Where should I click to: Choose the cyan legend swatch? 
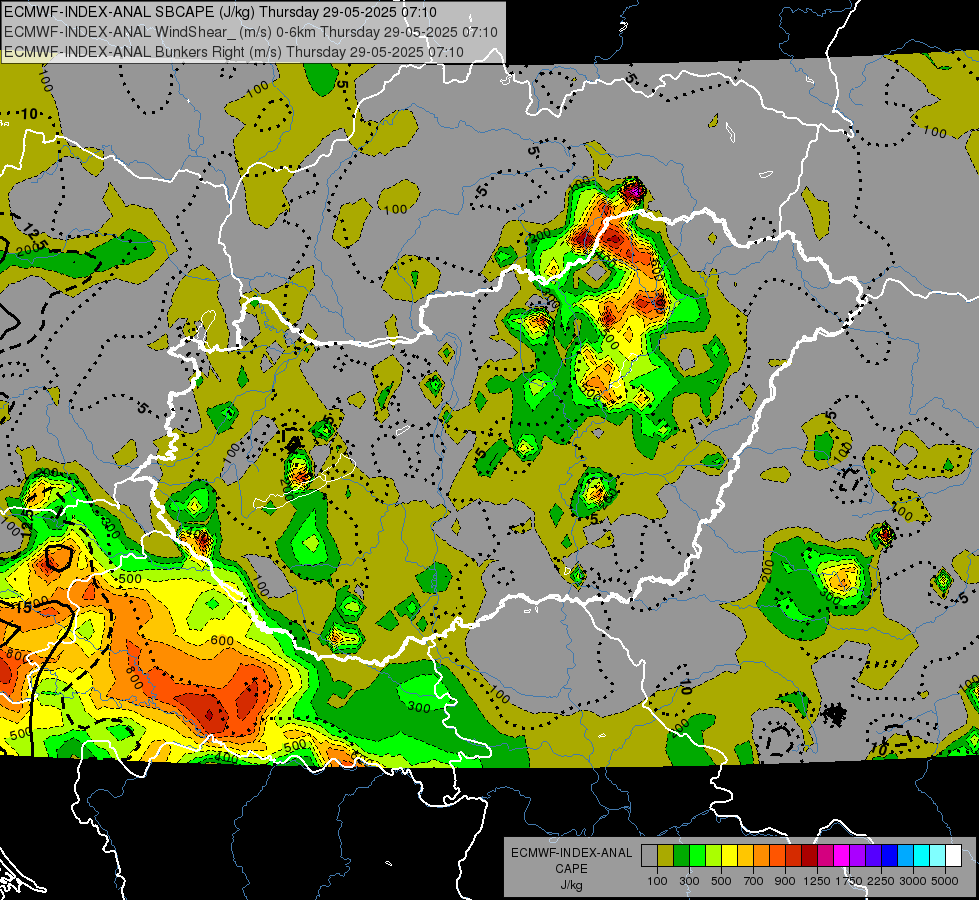click(x=922, y=856)
